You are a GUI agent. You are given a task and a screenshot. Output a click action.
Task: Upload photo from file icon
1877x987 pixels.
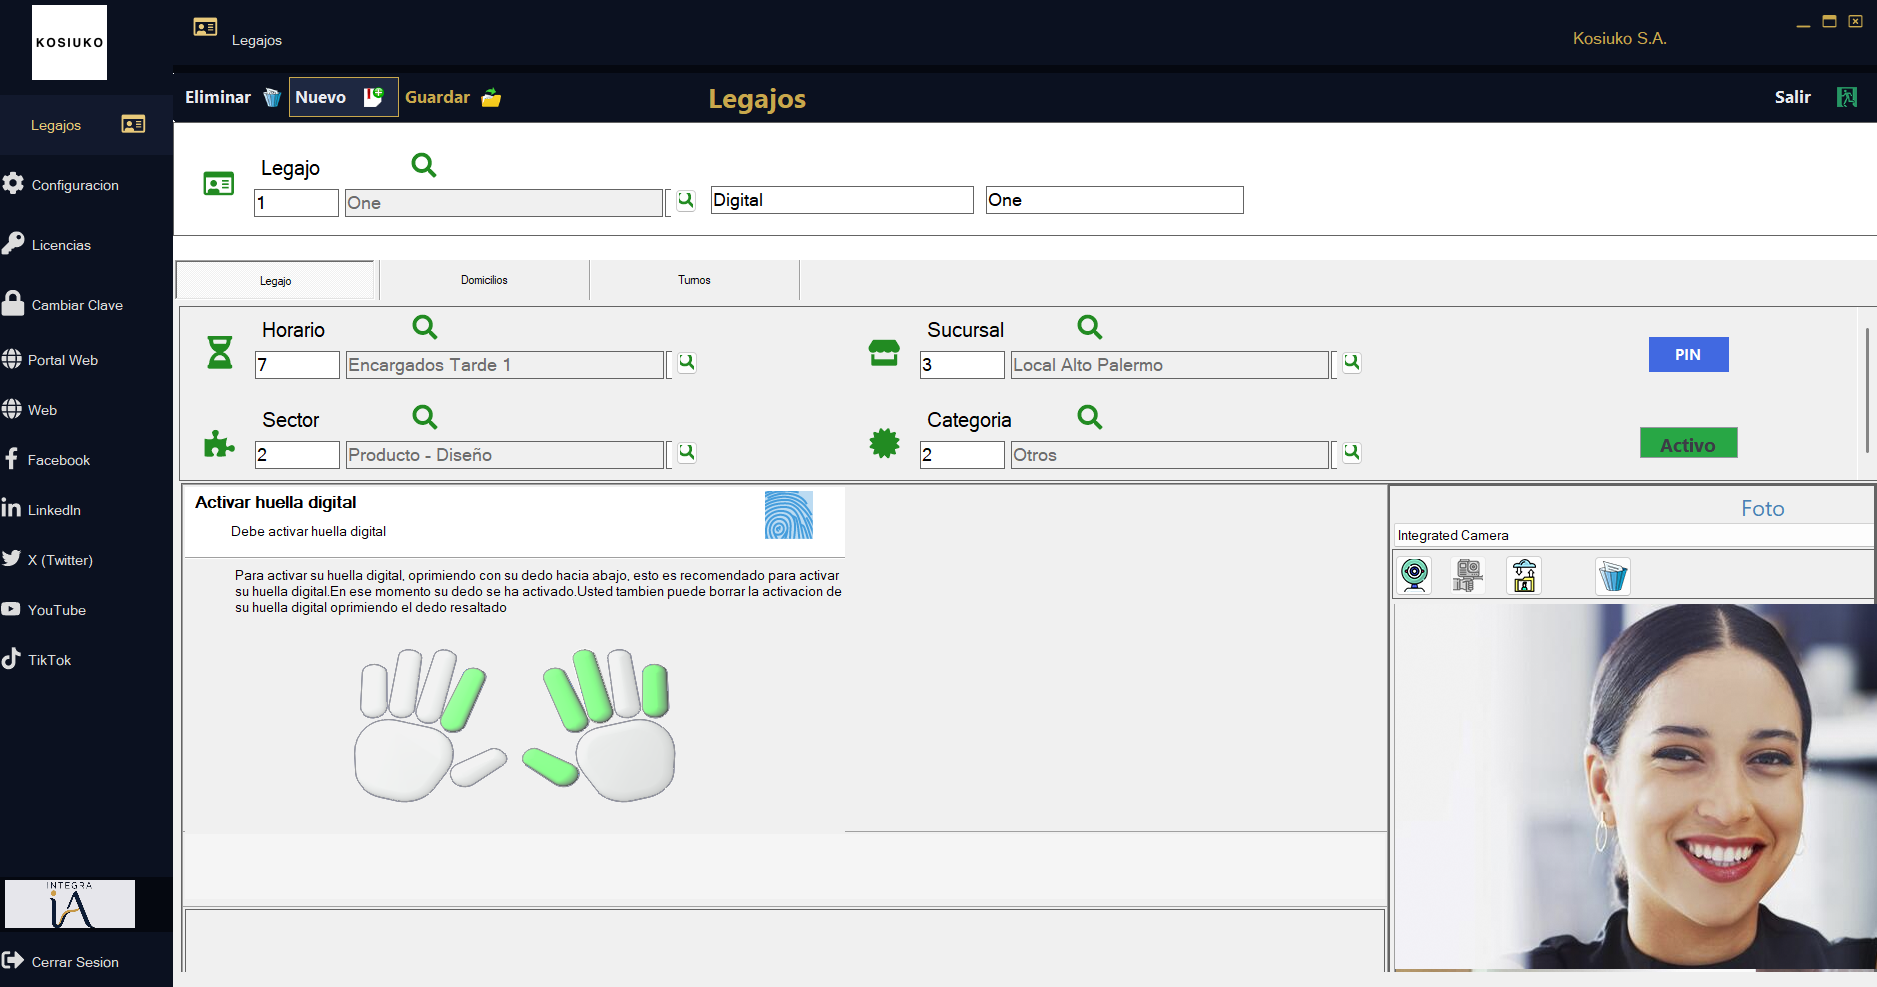point(1523,575)
